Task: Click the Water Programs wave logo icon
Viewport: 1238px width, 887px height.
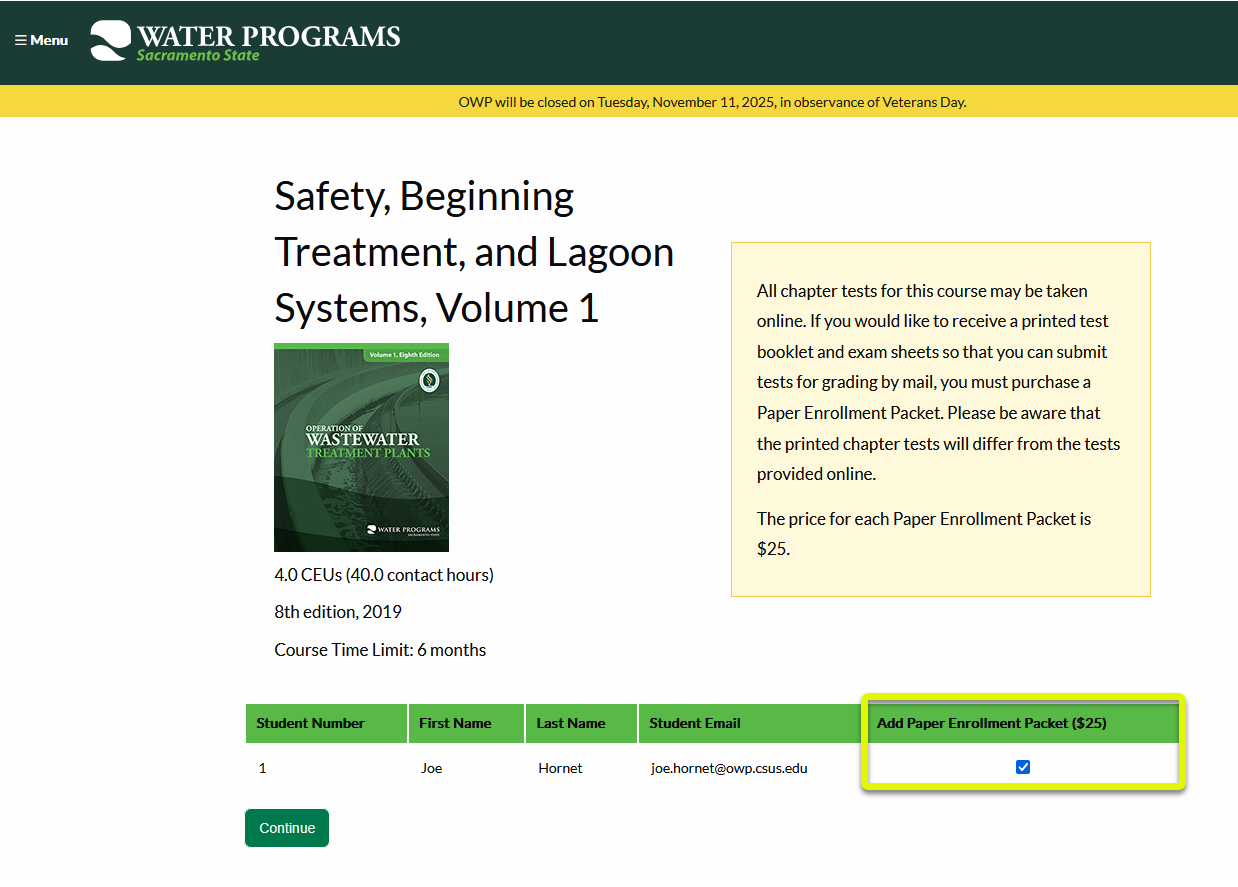Action: [x=109, y=41]
